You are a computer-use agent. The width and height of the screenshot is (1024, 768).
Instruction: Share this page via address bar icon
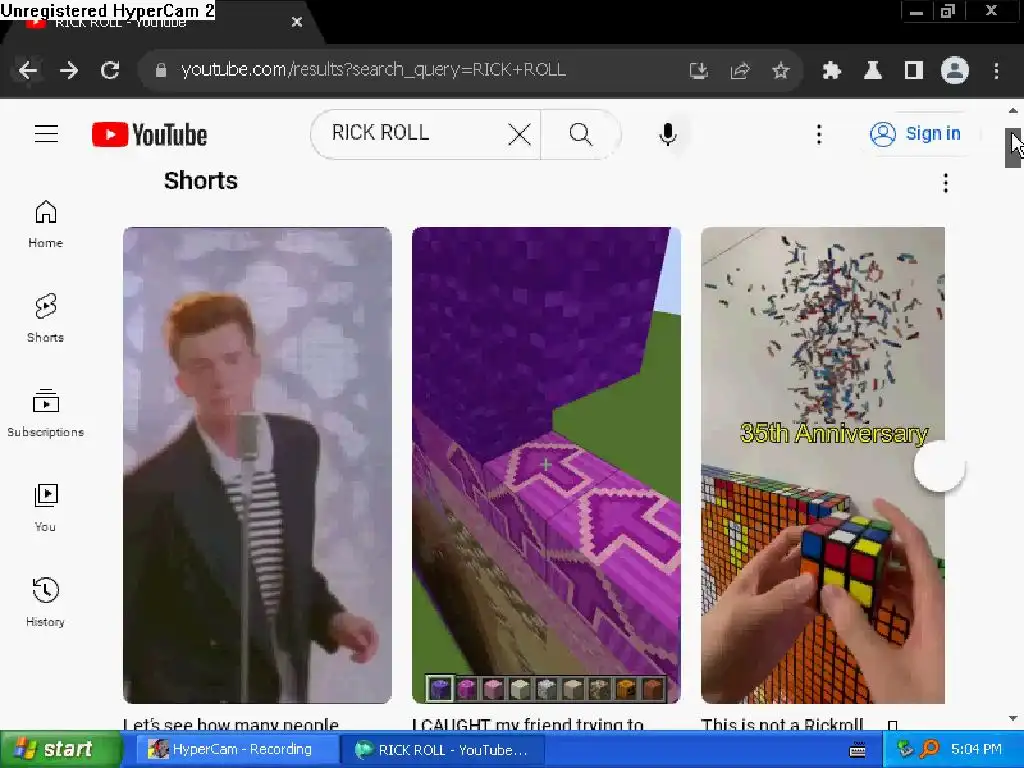739,71
